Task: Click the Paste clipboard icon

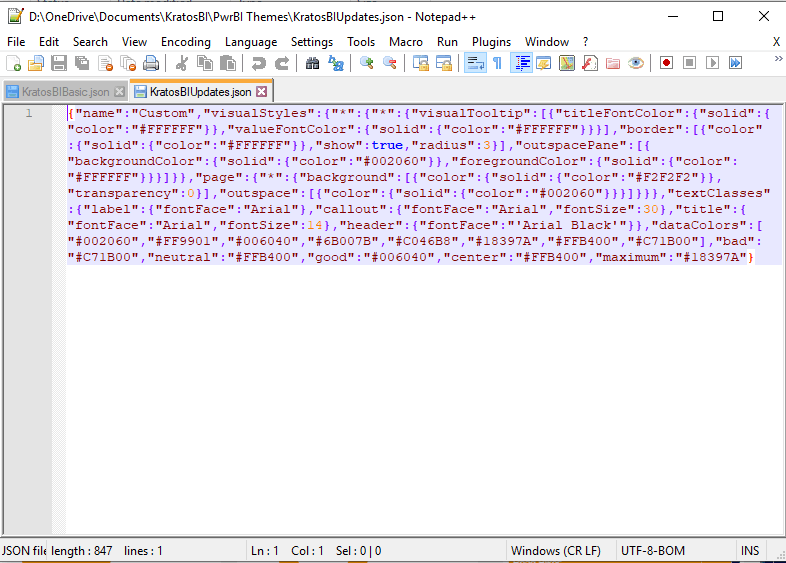Action: [228, 63]
